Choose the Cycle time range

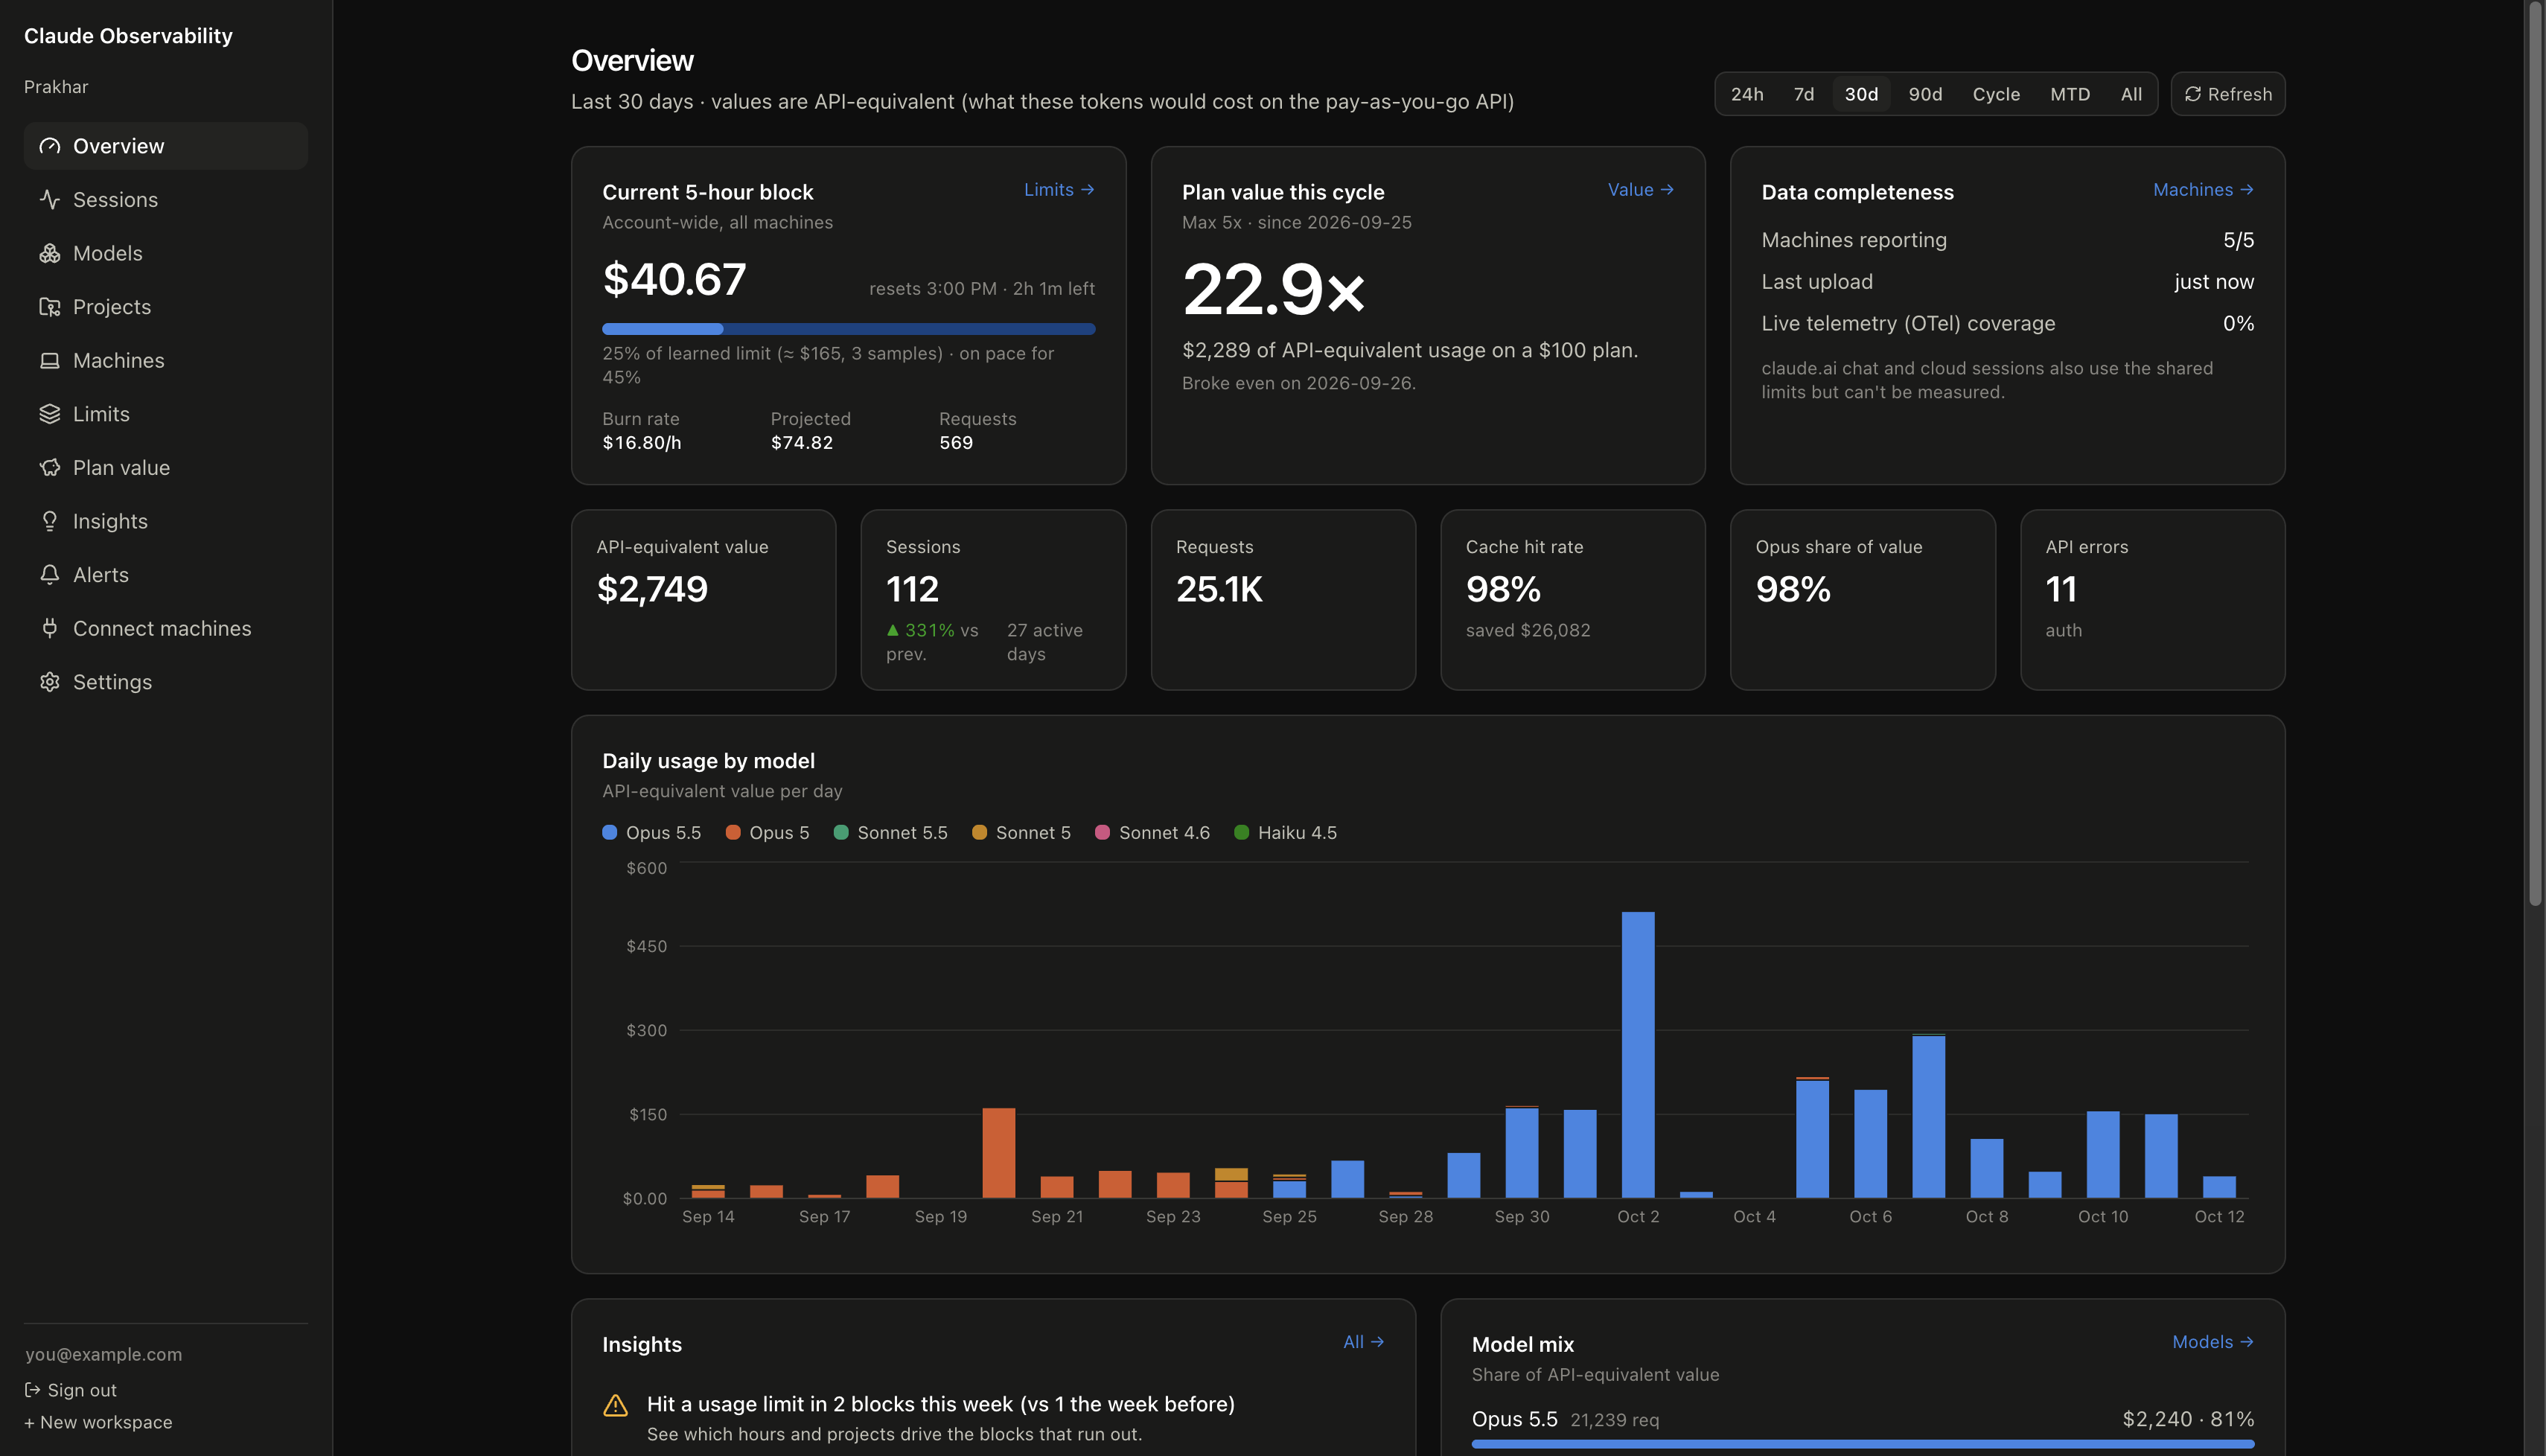pyautogui.click(x=1996, y=94)
